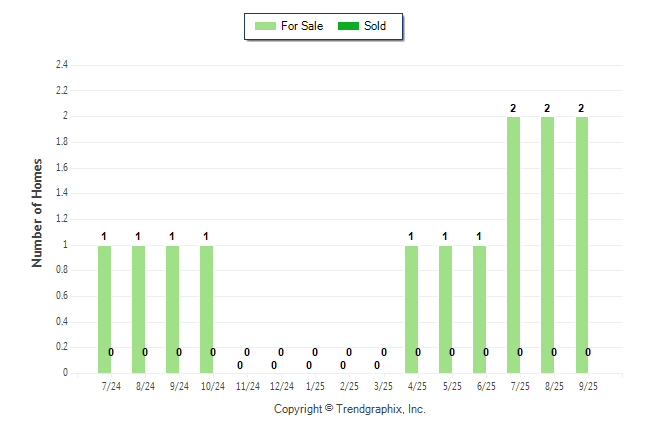Click the 6/25 For Sale bar
This screenshot has width=646, height=434.
[x=479, y=309]
